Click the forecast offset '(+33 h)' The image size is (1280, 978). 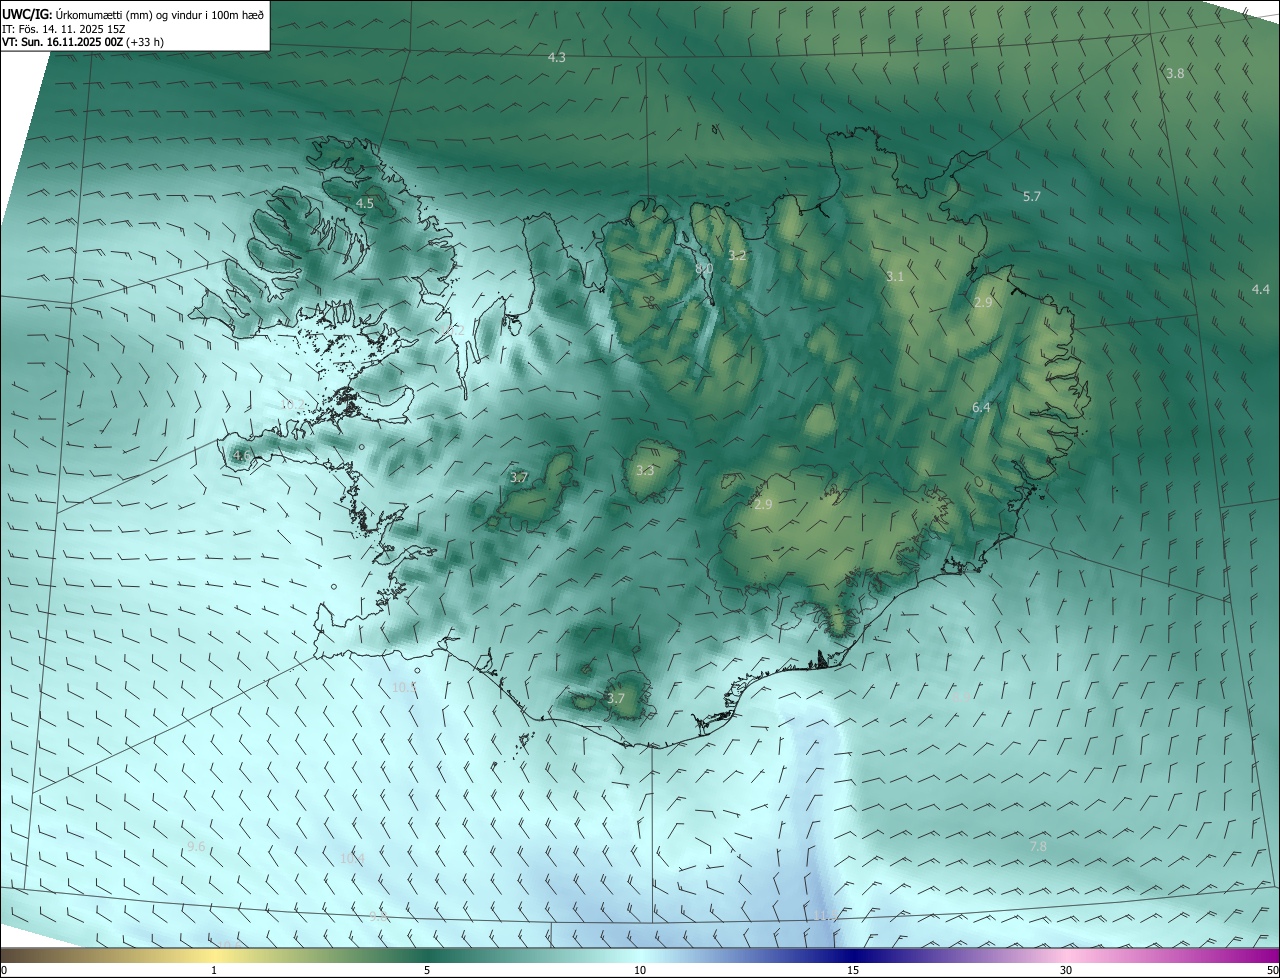coord(145,42)
